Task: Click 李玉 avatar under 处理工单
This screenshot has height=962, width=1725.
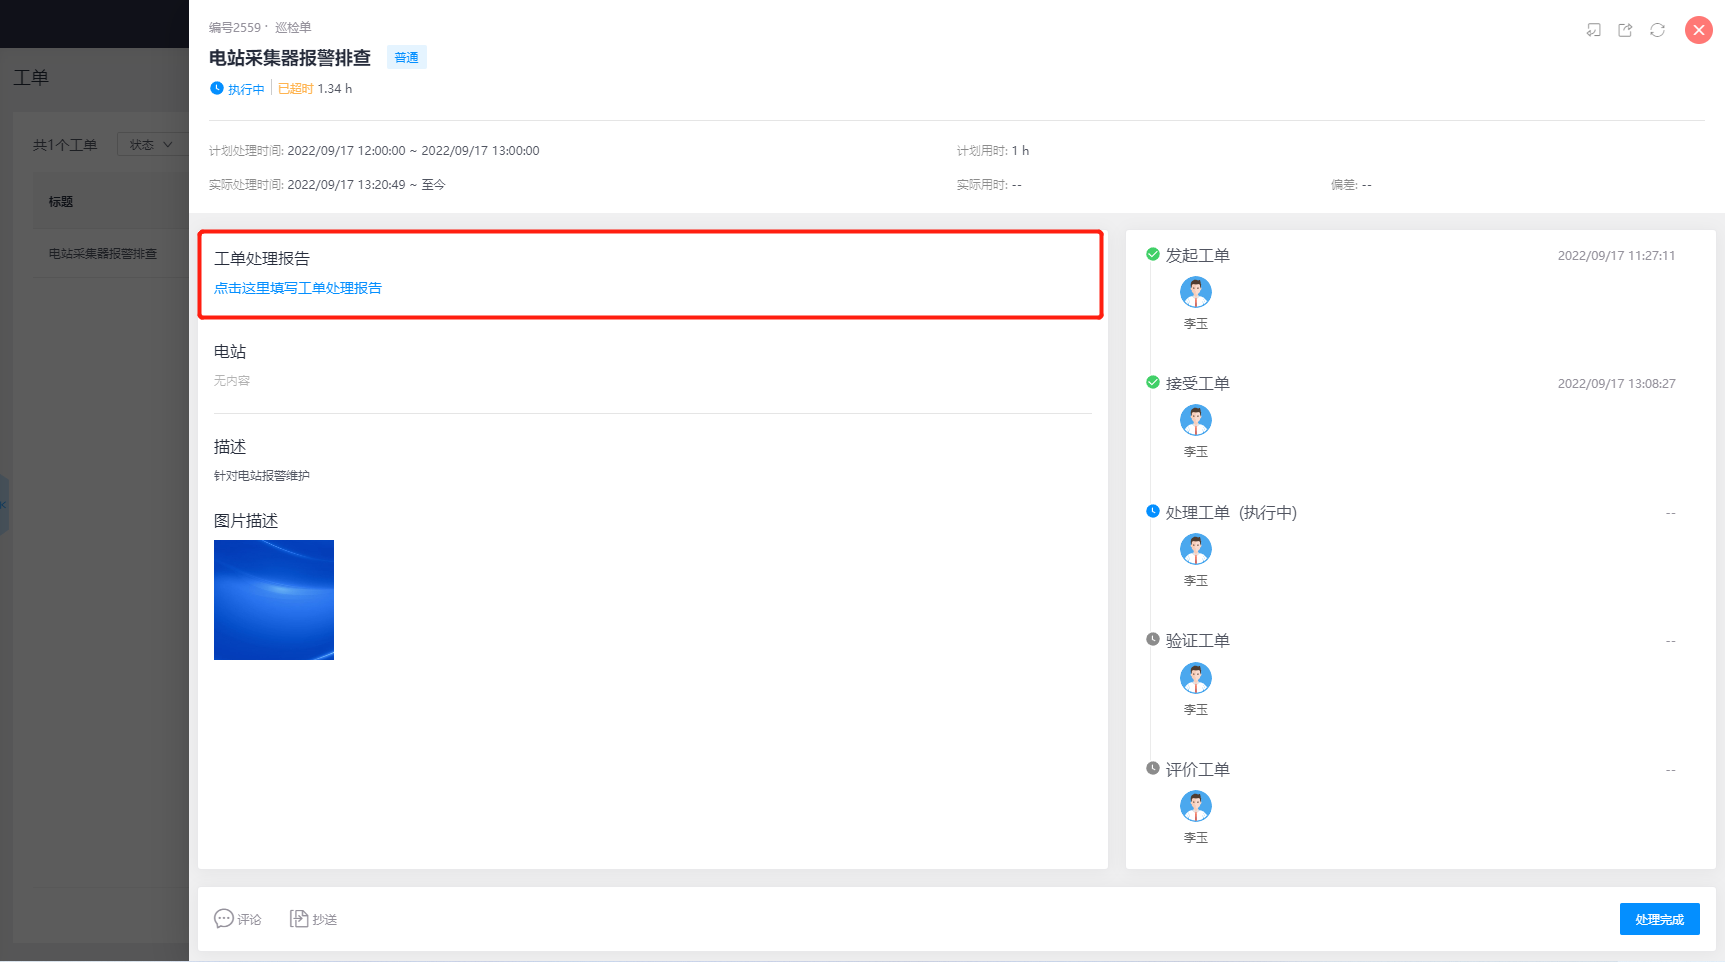Action: [1195, 549]
